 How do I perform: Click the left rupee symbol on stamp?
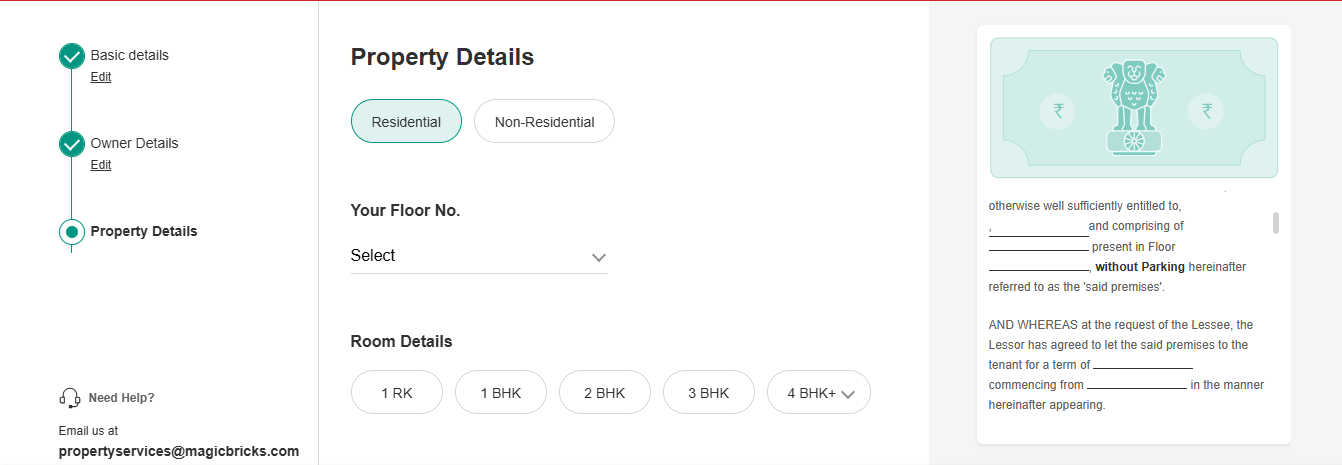coord(1058,110)
